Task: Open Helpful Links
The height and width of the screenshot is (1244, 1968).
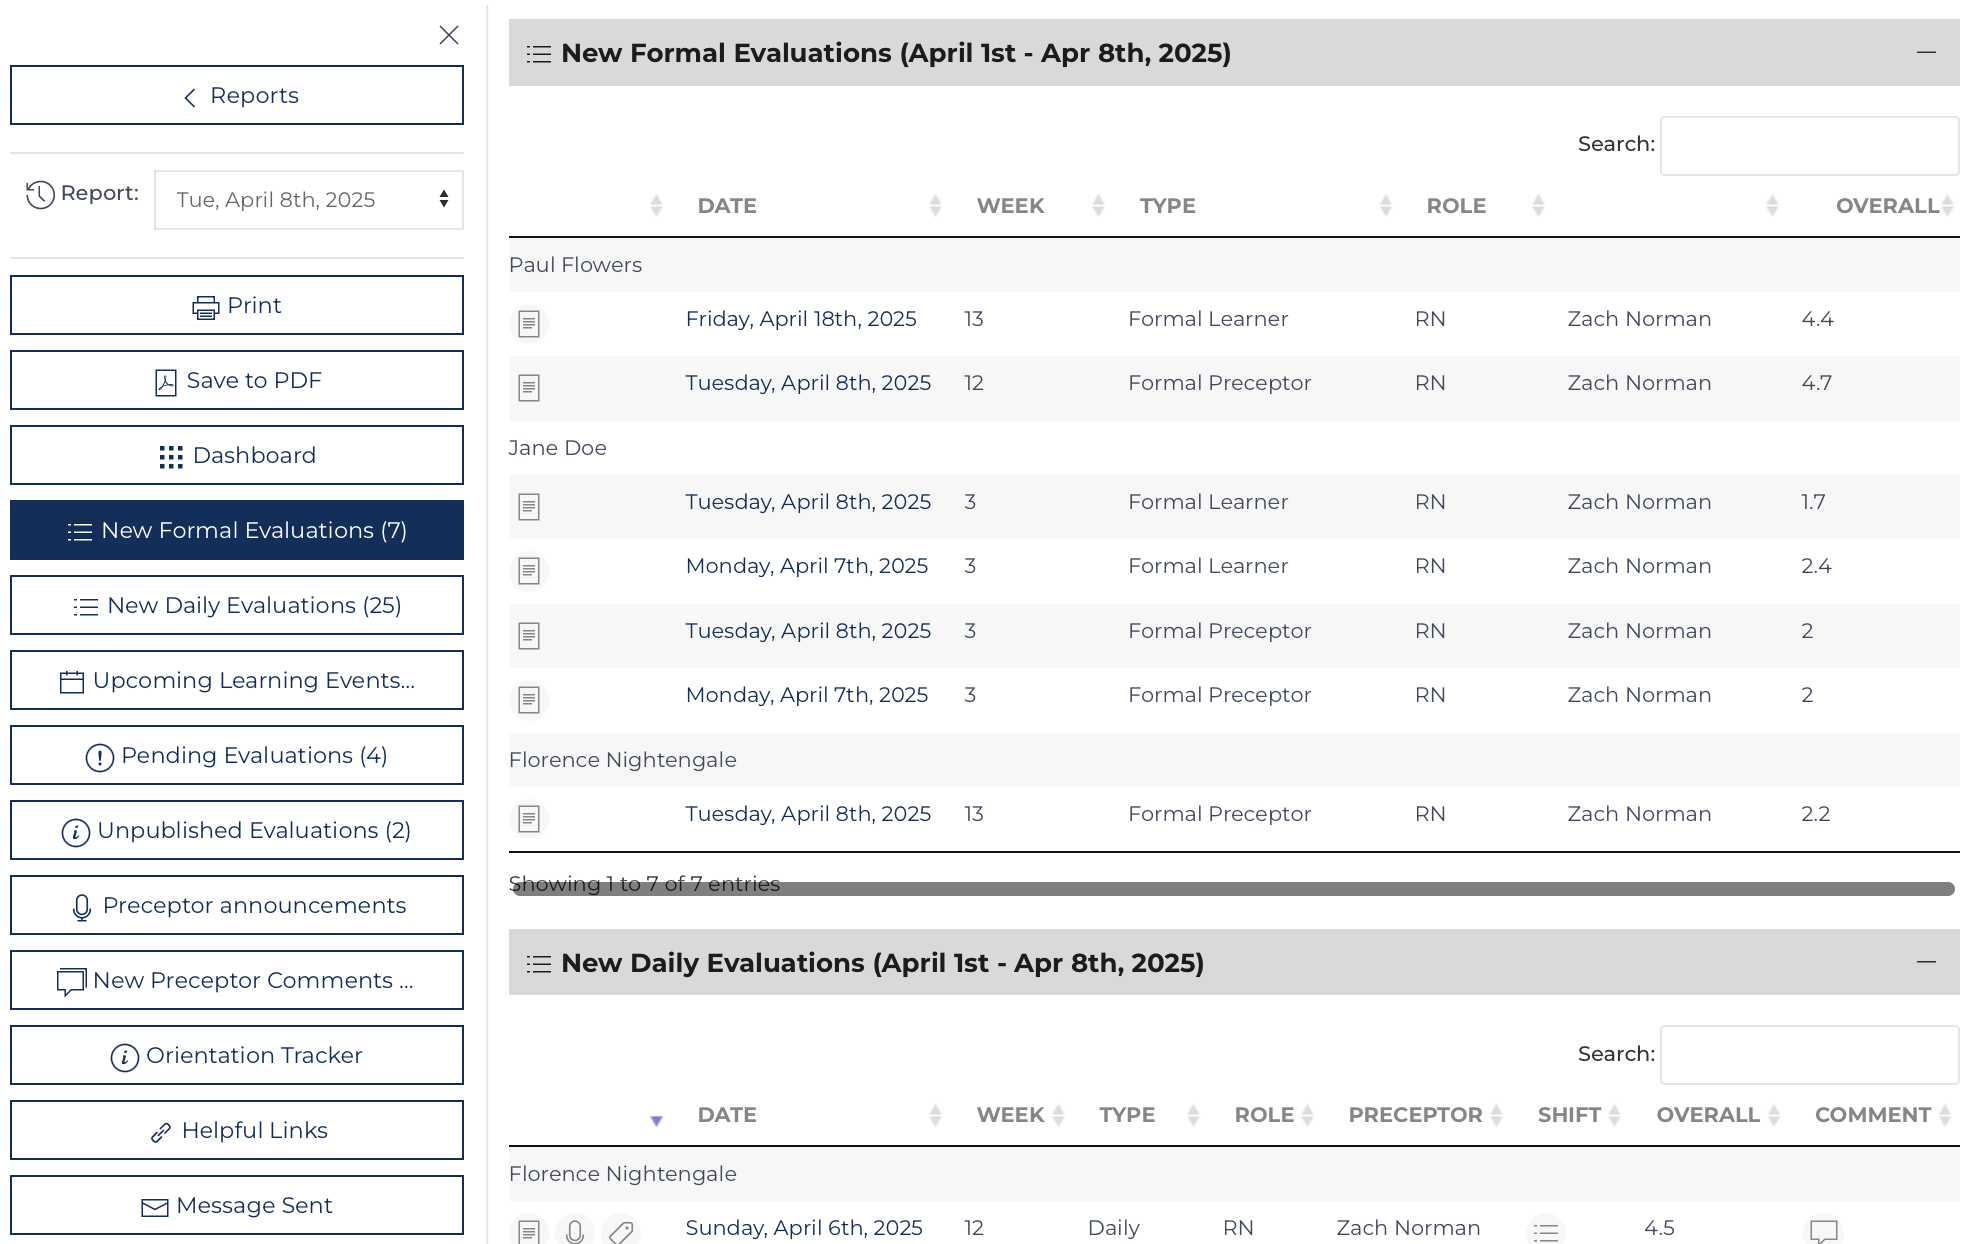Action: (237, 1130)
